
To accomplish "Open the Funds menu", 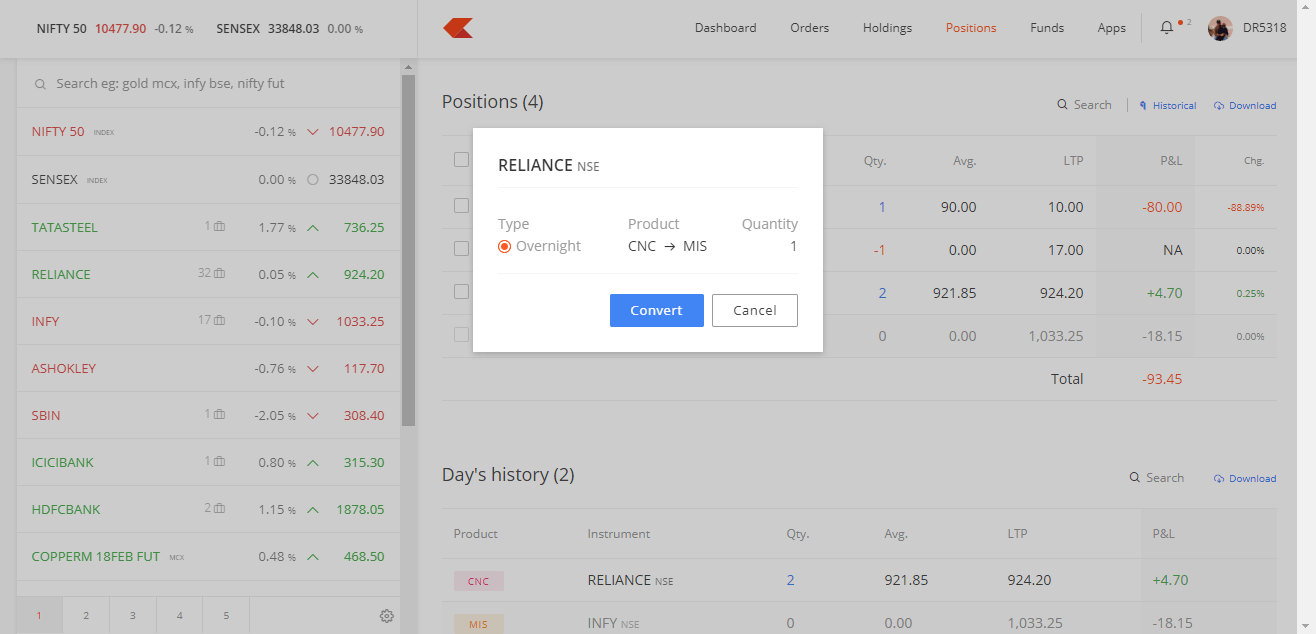I will 1047,28.
